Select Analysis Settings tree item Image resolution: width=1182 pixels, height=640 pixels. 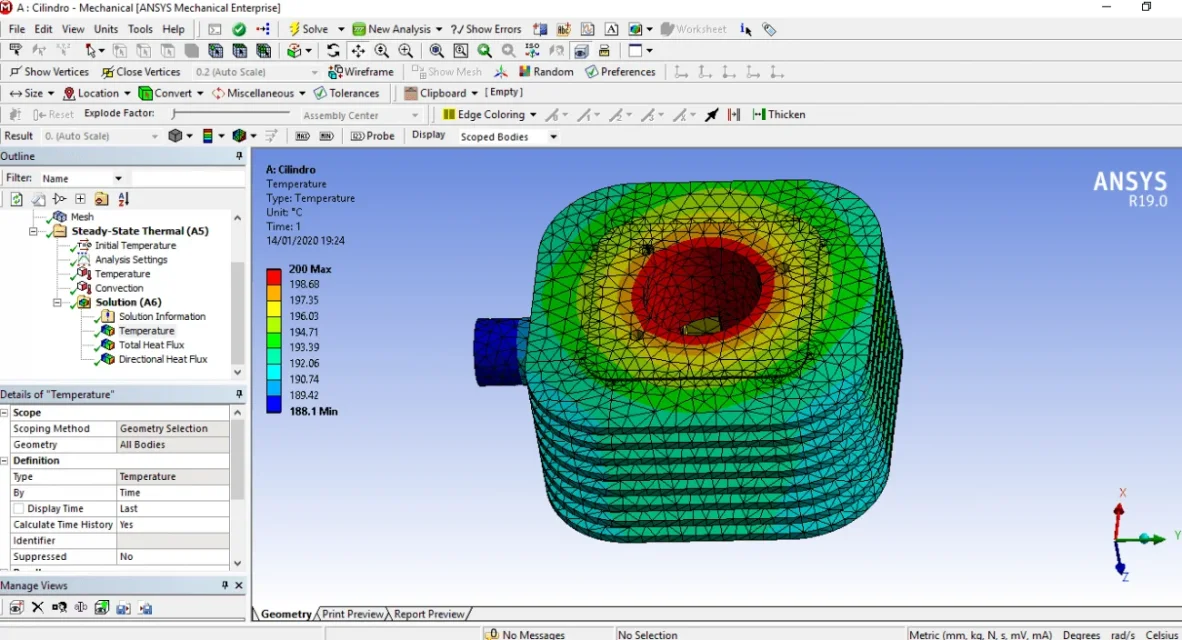point(131,260)
